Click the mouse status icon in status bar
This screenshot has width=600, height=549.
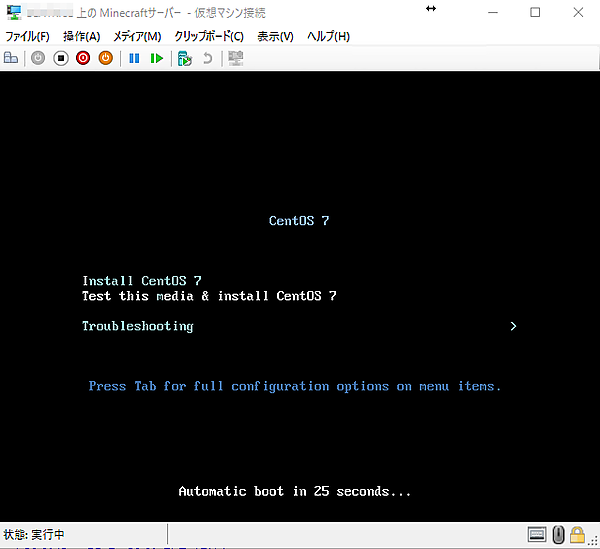[x=558, y=534]
